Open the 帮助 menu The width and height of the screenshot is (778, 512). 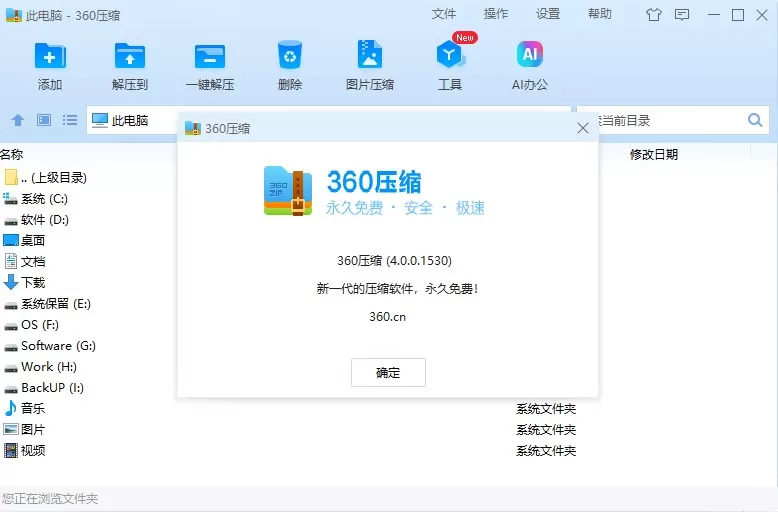coord(600,14)
